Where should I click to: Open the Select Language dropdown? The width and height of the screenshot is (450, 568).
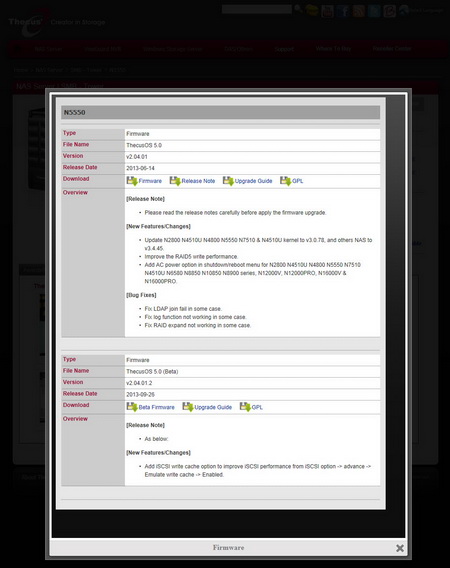[x=422, y=11]
